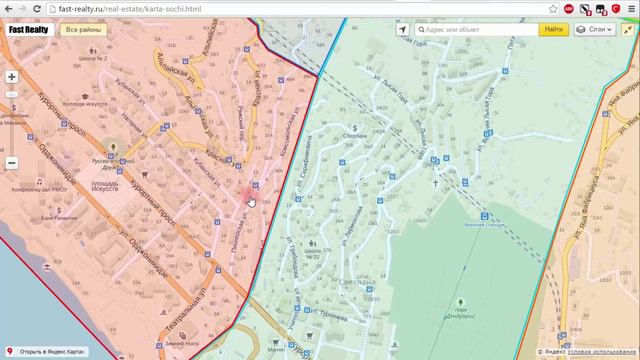Click the Школа № 2 school icon
Viewport: 640px width, 360px height.
93,51
